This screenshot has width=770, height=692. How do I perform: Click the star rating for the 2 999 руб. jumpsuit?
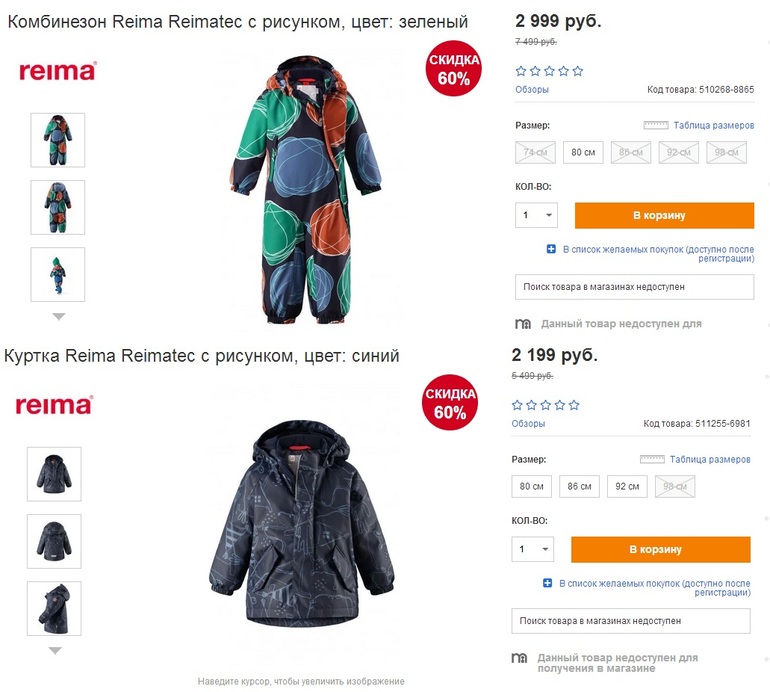549,71
